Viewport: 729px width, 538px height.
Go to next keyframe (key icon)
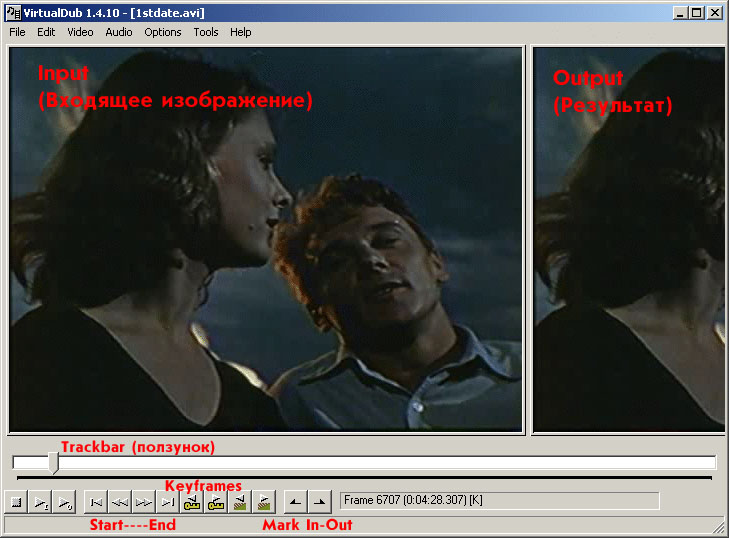coord(216,502)
